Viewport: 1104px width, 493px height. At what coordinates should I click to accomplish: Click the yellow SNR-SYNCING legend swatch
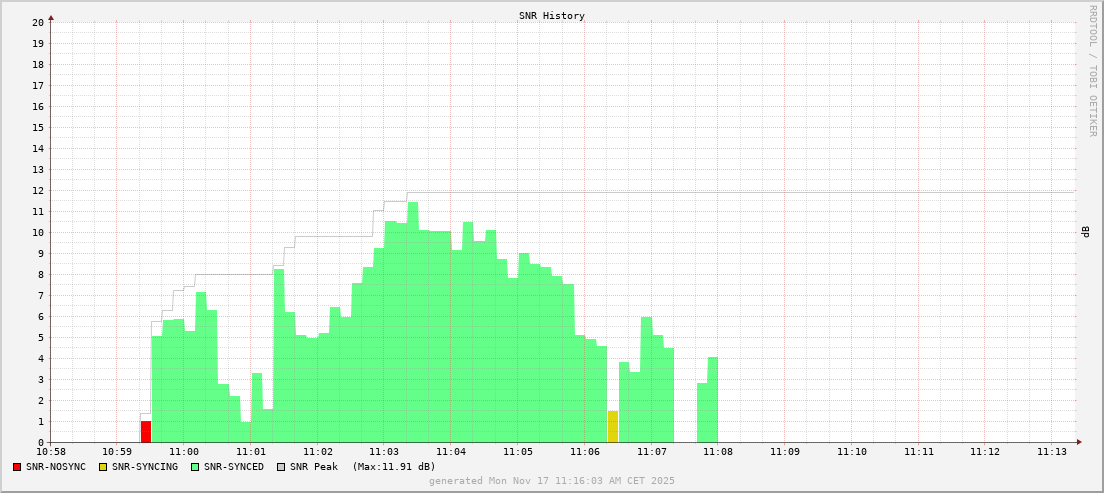103,467
